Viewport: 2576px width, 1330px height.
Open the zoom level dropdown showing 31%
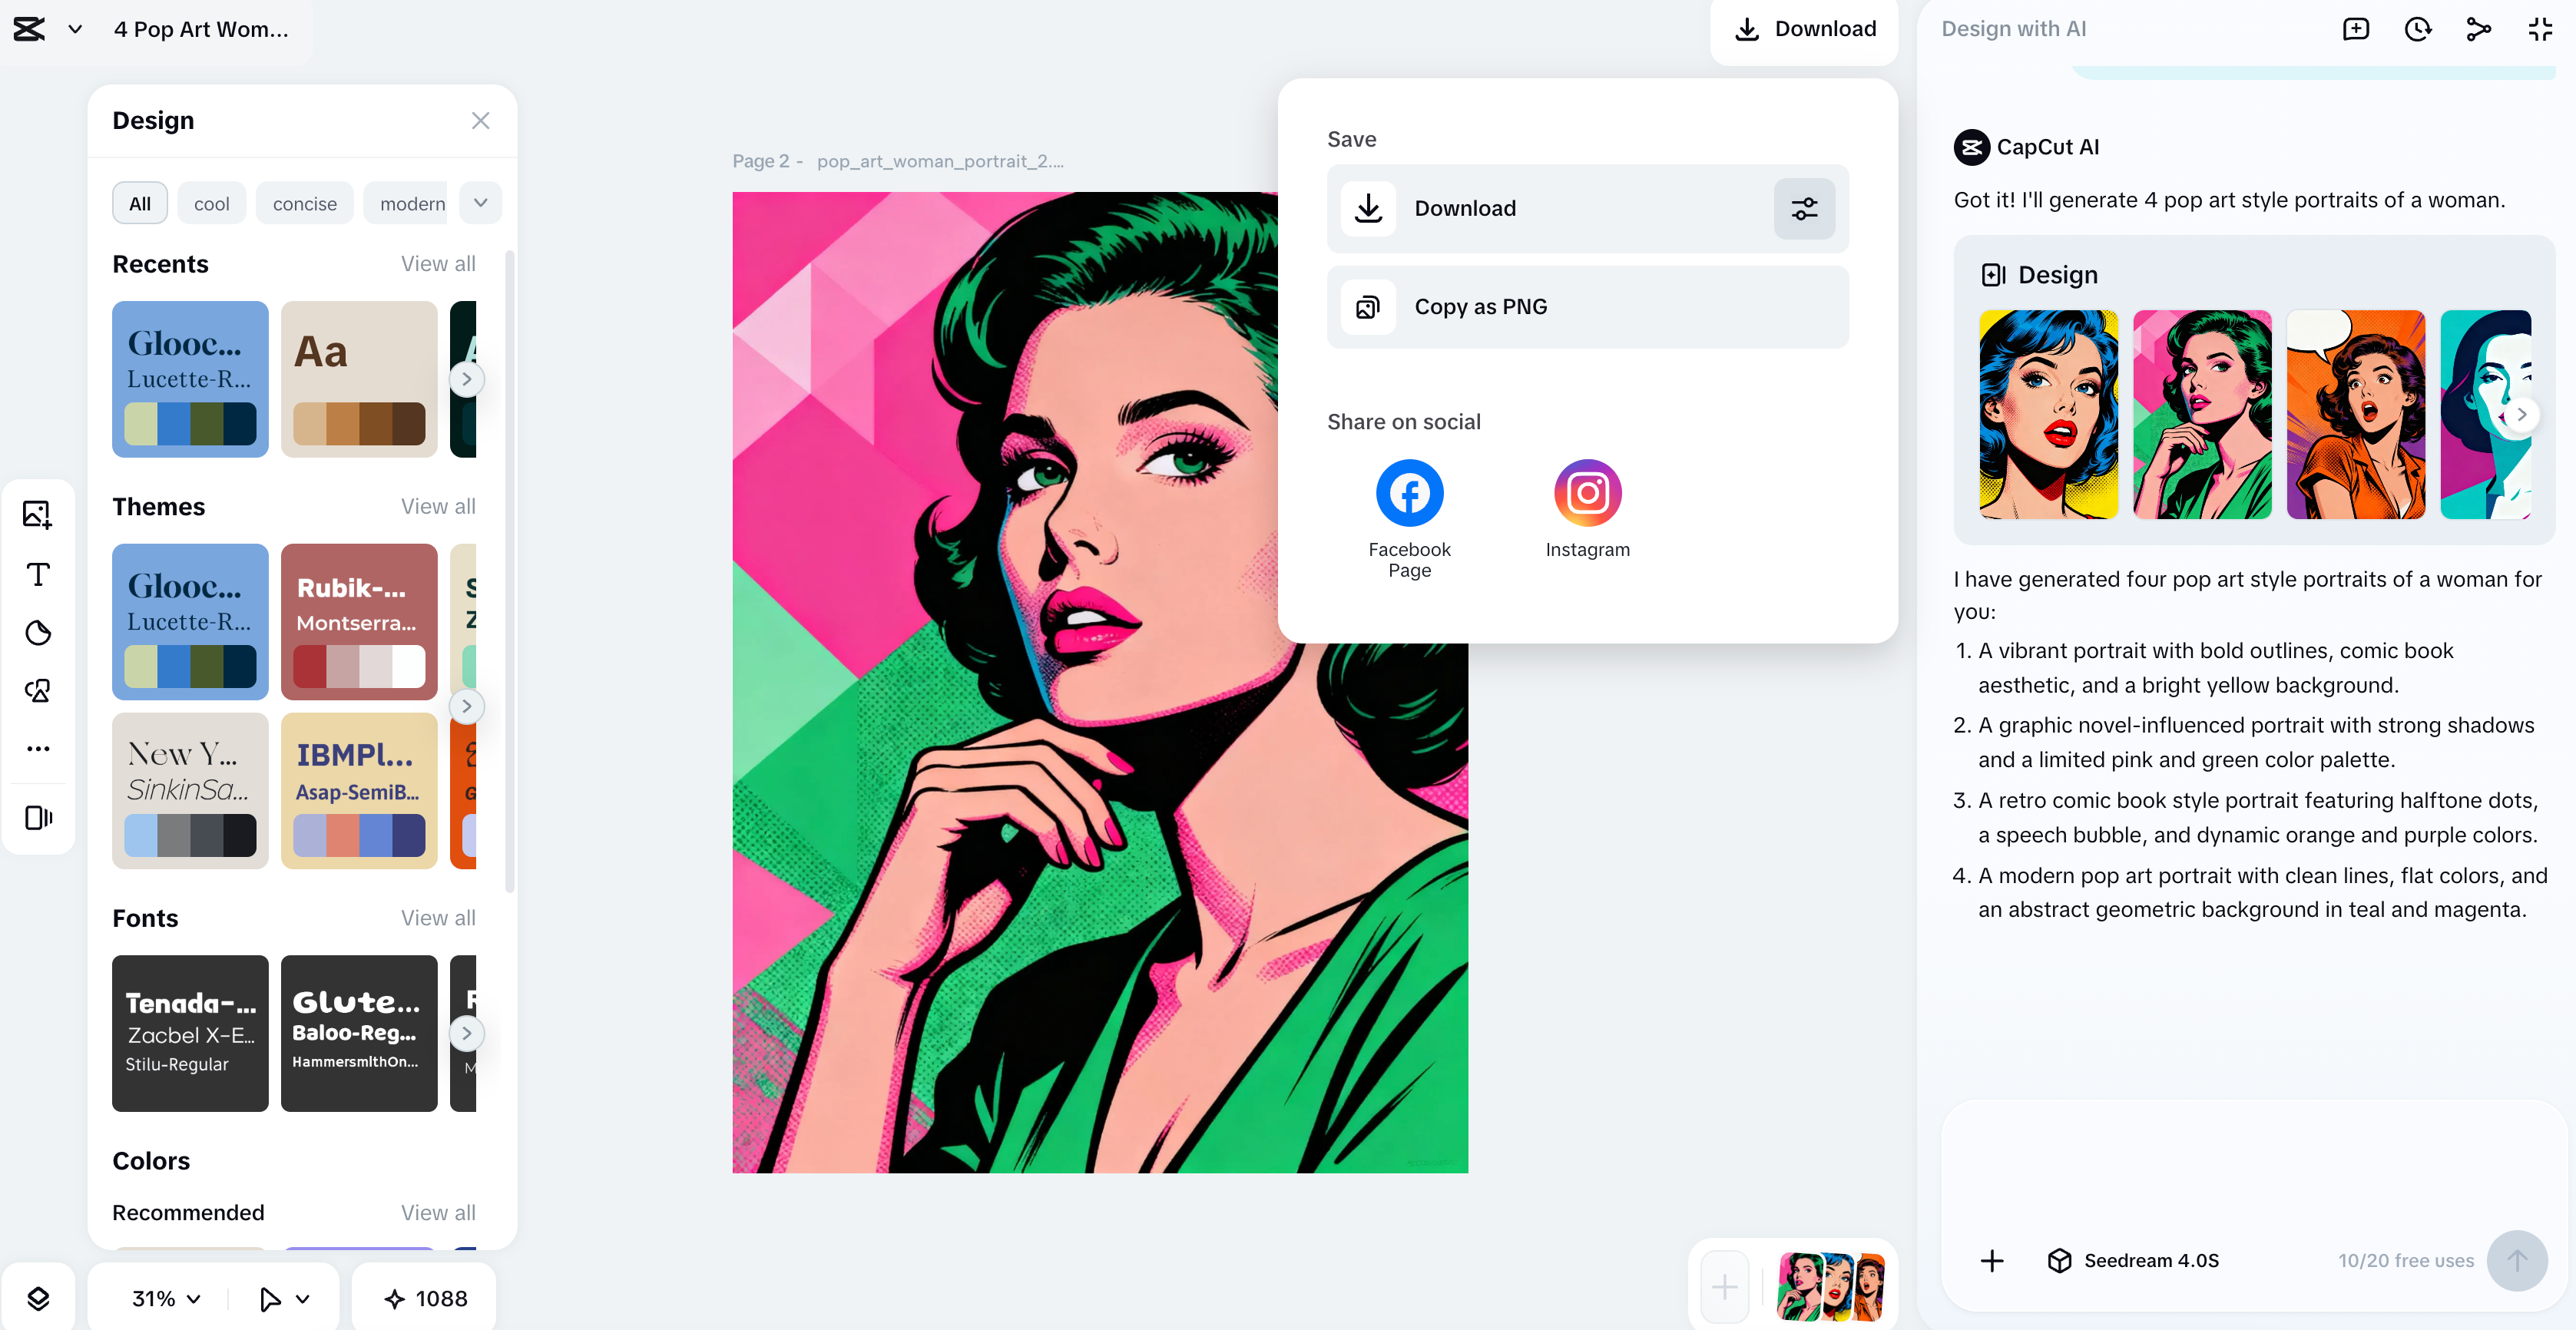pyautogui.click(x=163, y=1297)
